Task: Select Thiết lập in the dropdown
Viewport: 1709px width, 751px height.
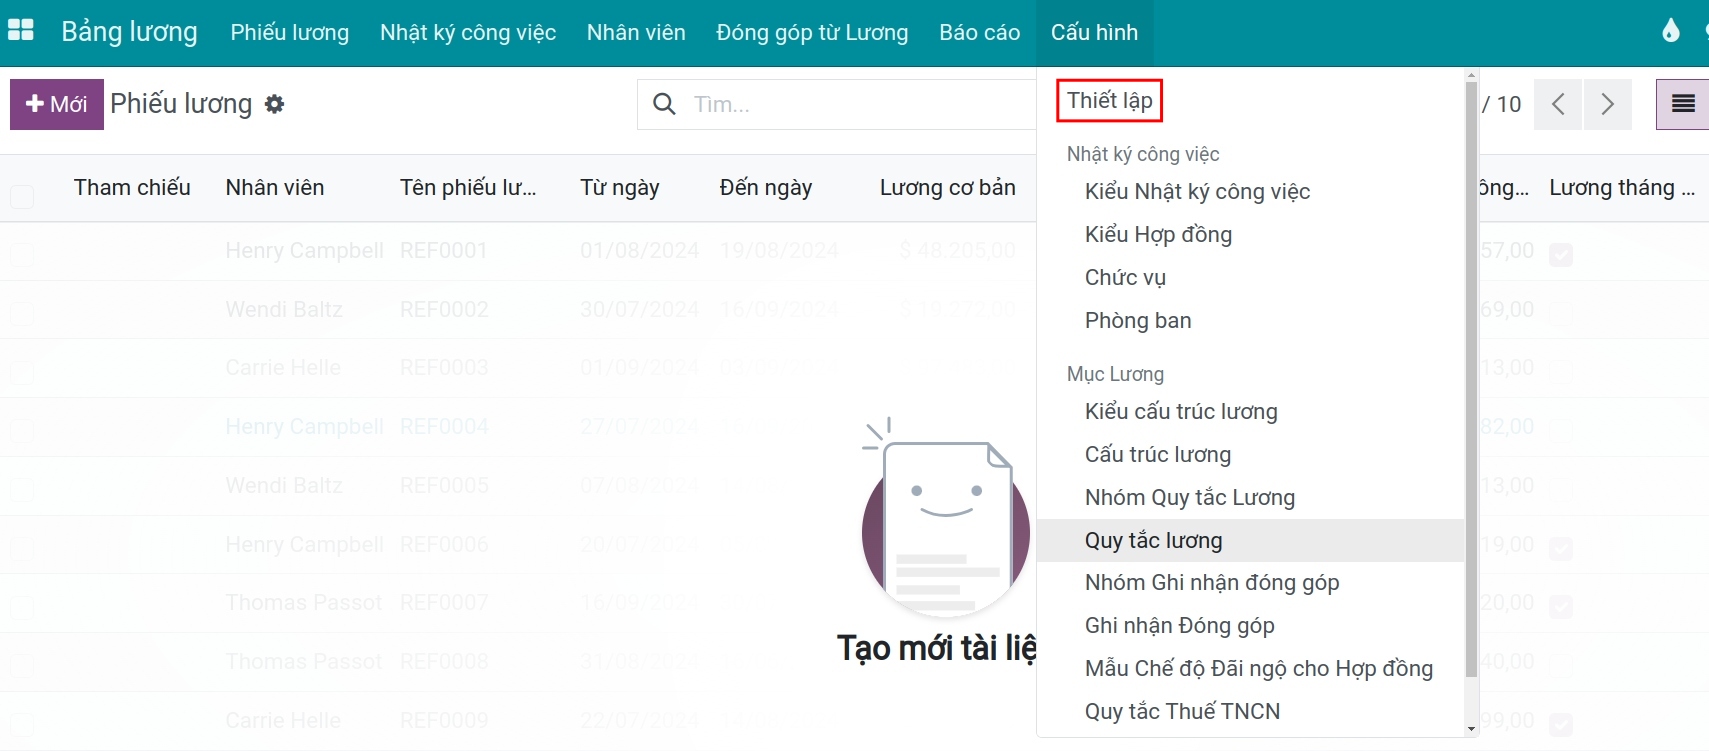Action: [1110, 100]
